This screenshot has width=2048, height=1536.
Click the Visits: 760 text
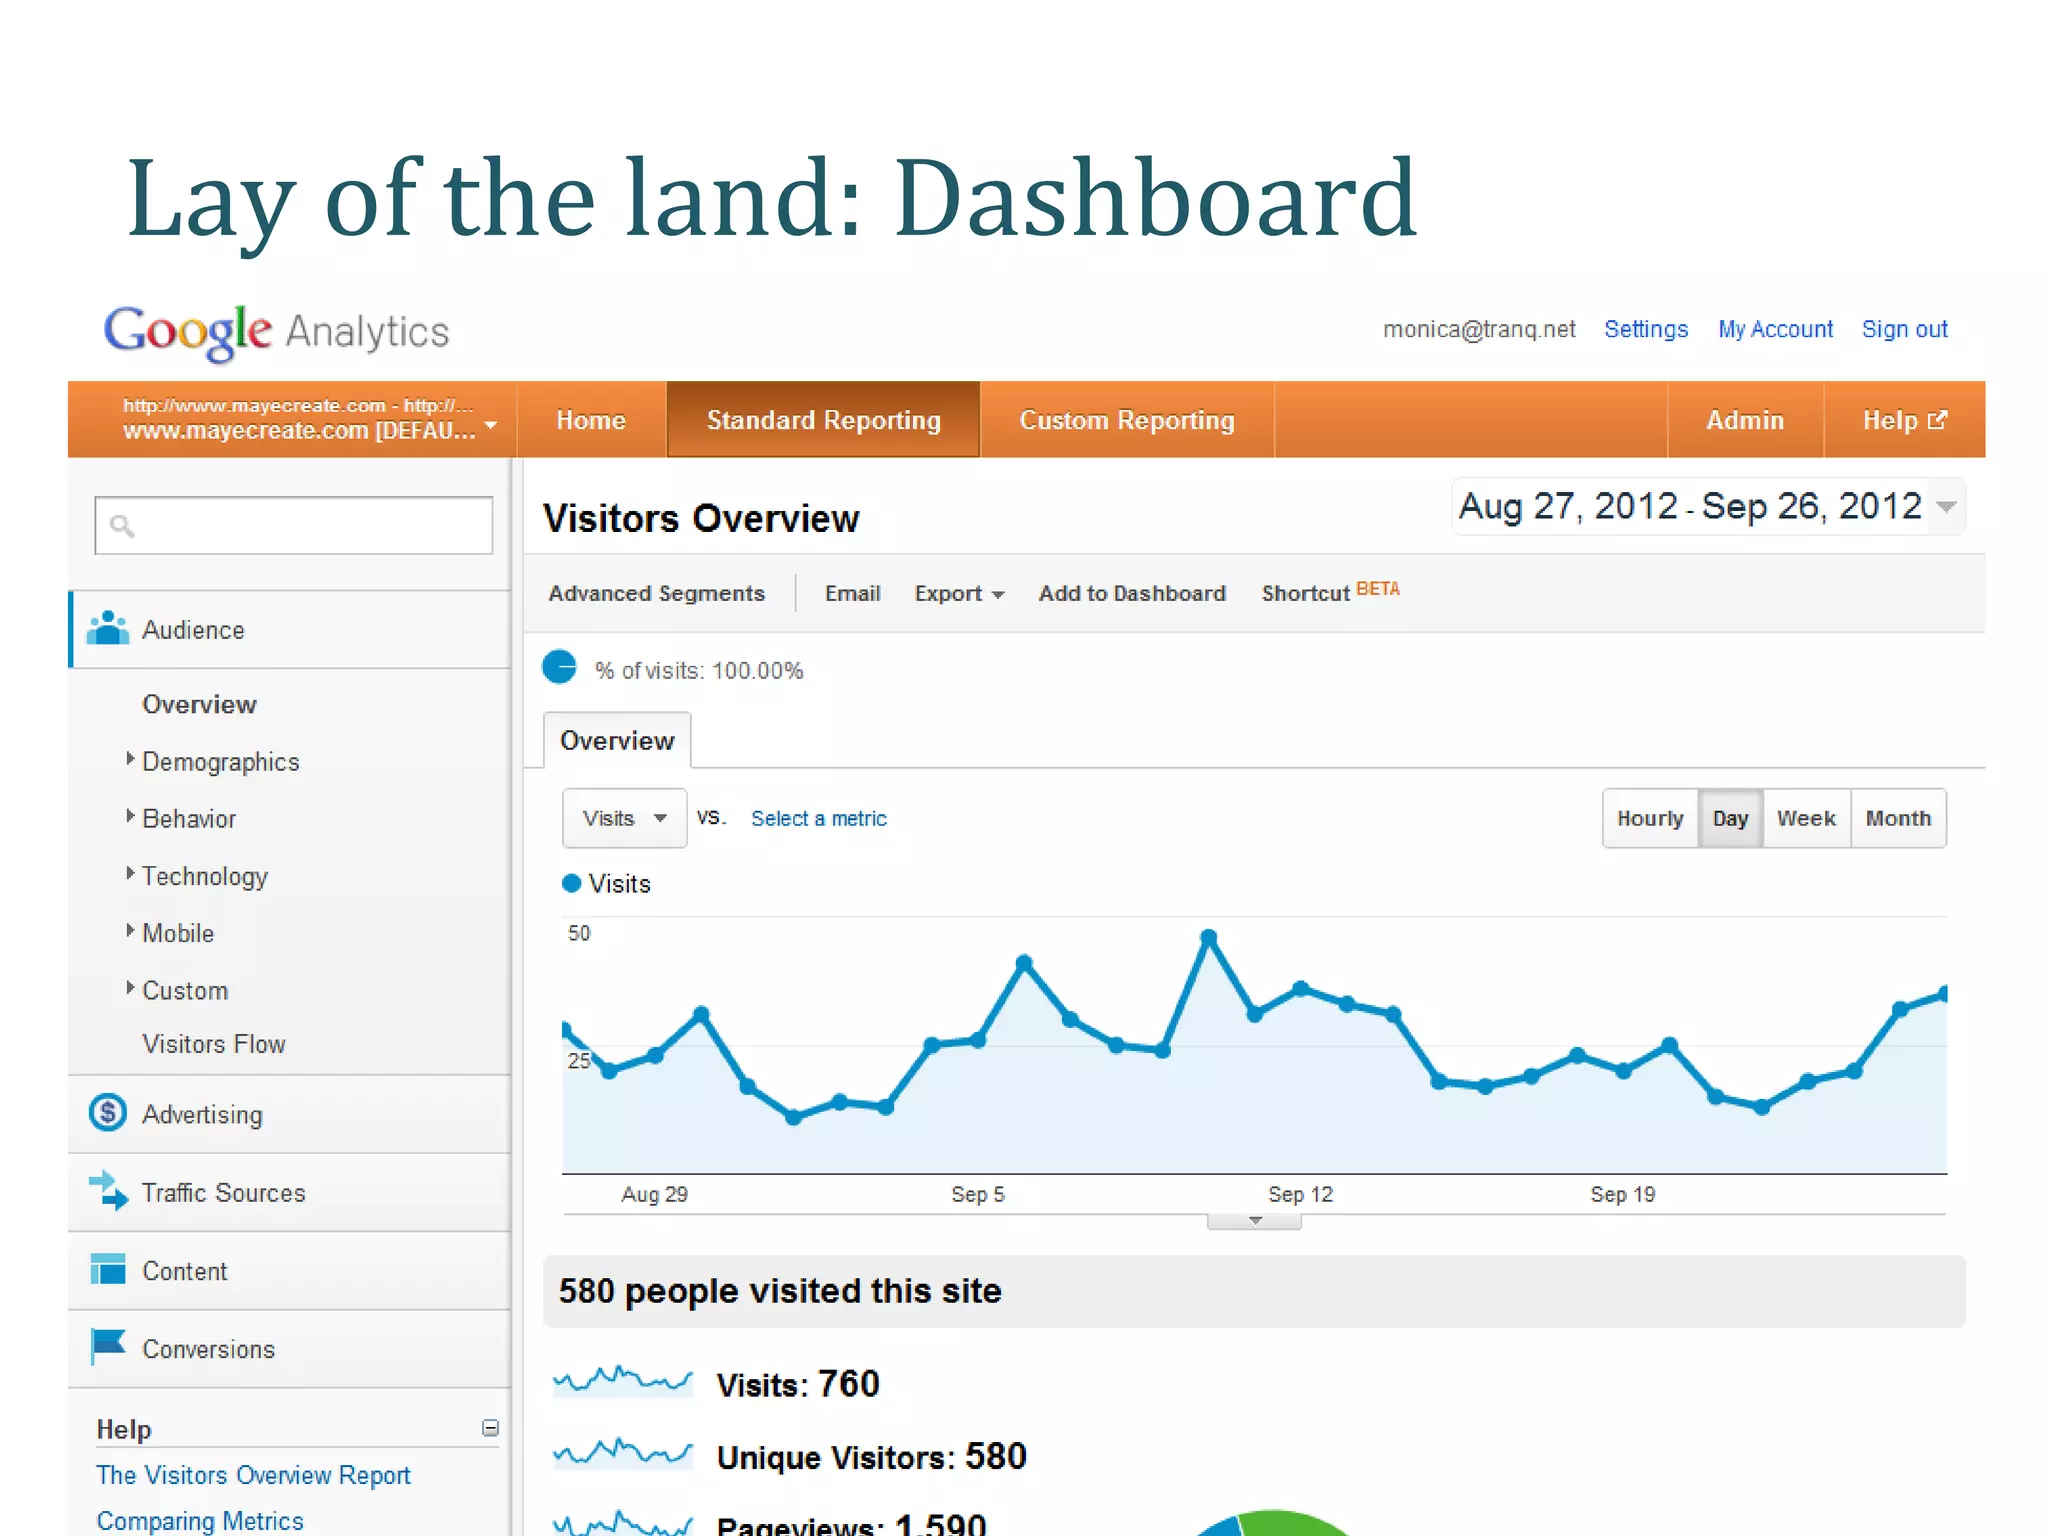798,1384
